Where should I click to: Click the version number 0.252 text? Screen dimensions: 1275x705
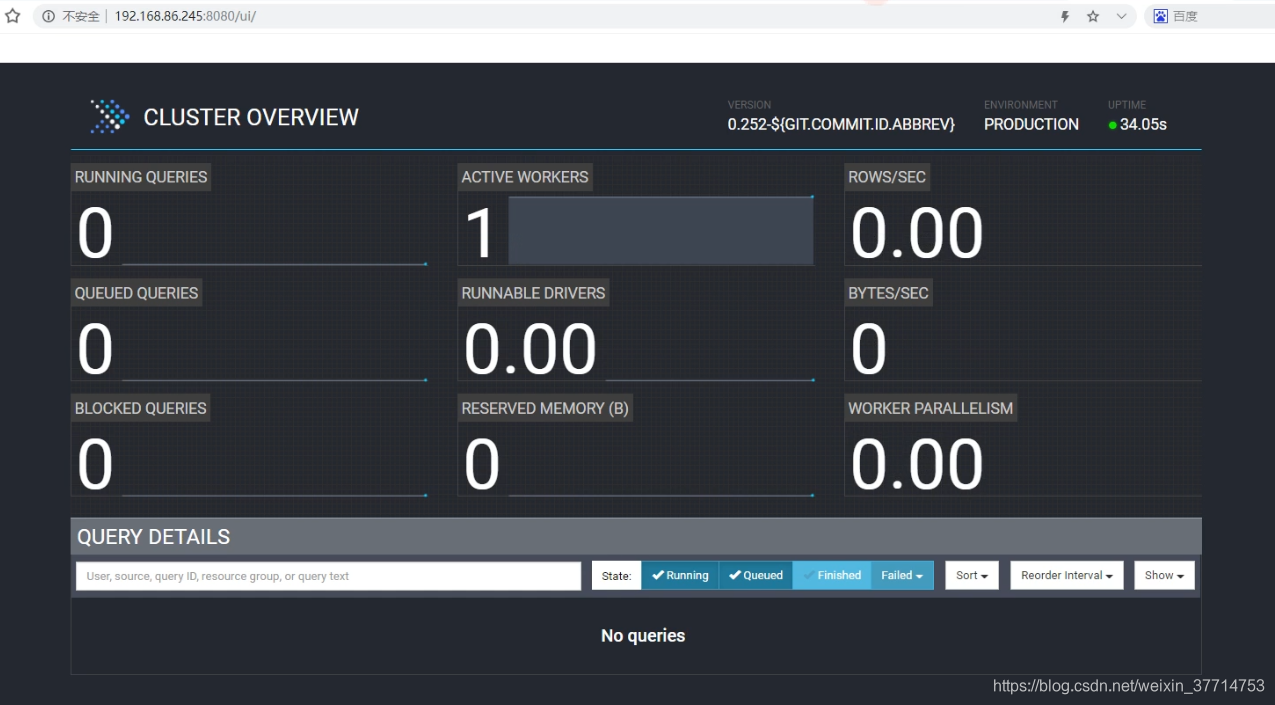[841, 124]
